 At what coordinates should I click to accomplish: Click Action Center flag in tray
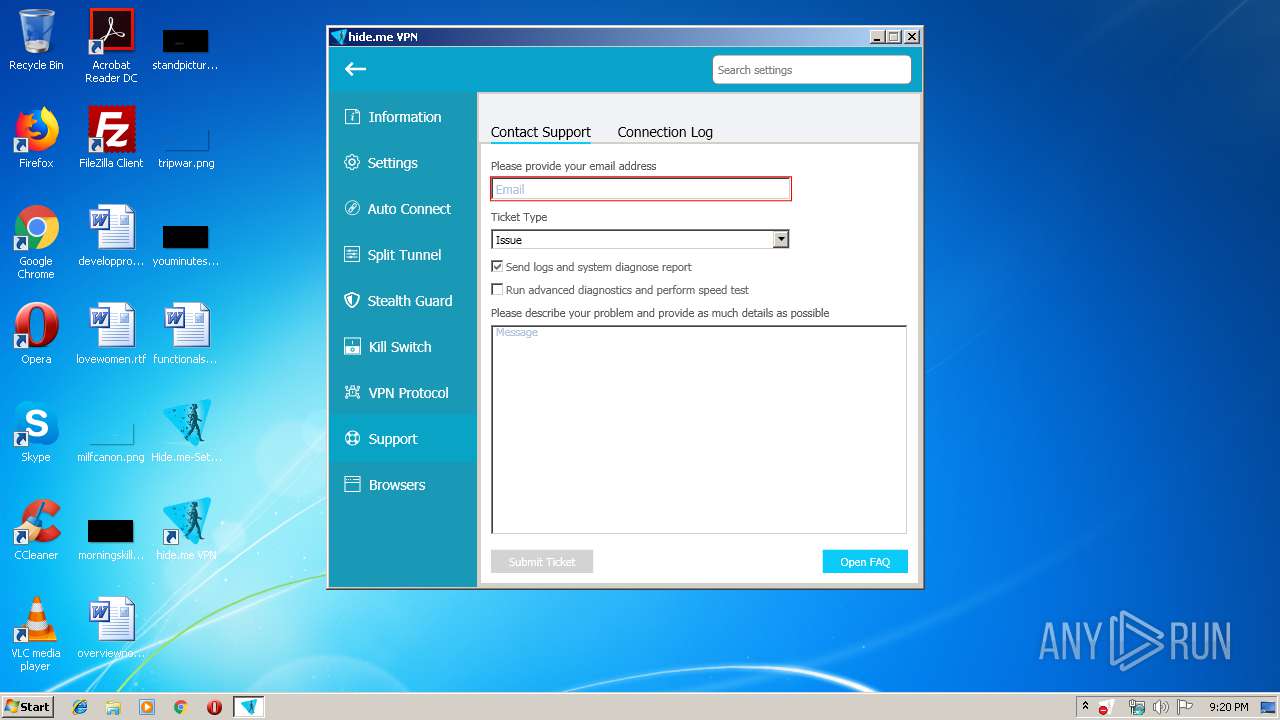click(1185, 707)
